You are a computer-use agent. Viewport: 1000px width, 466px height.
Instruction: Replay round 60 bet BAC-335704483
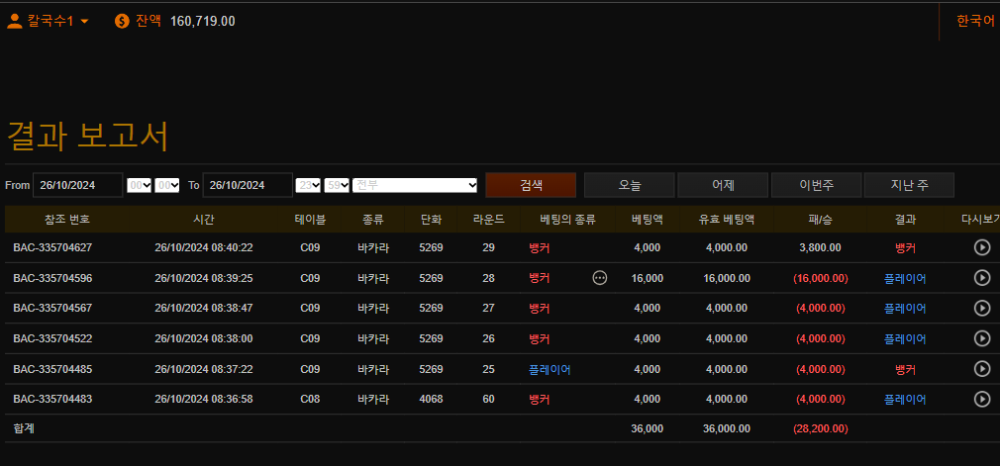(x=981, y=399)
